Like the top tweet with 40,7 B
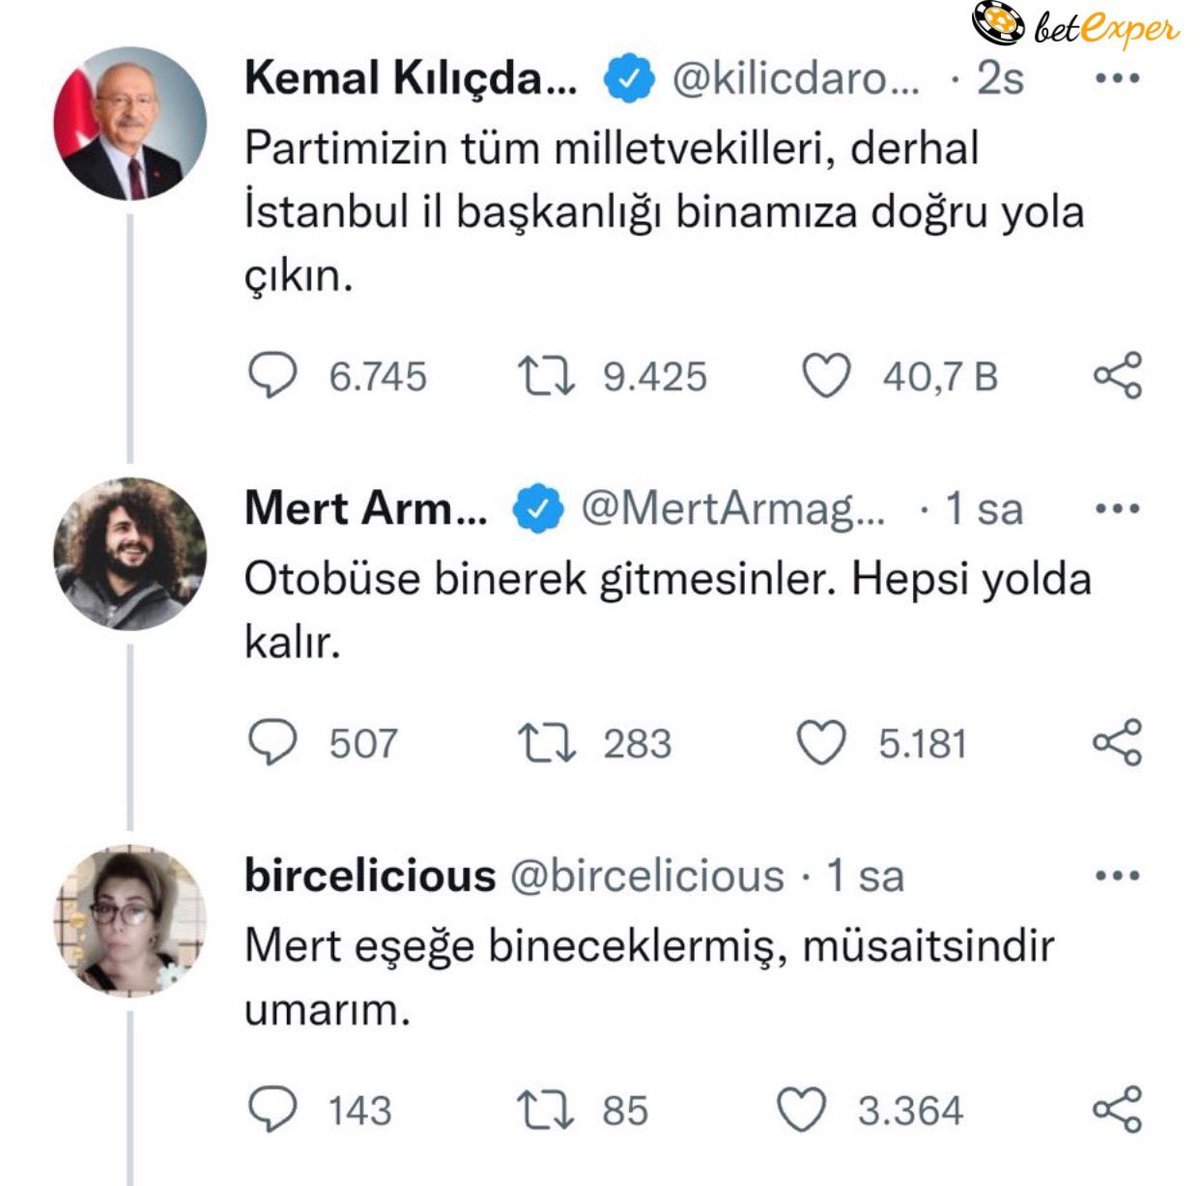 [x=827, y=377]
